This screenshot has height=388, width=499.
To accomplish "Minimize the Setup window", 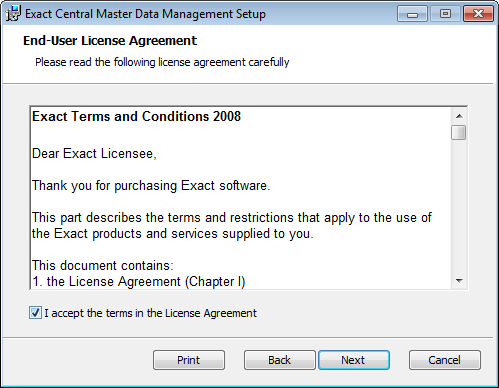I will (412, 14).
